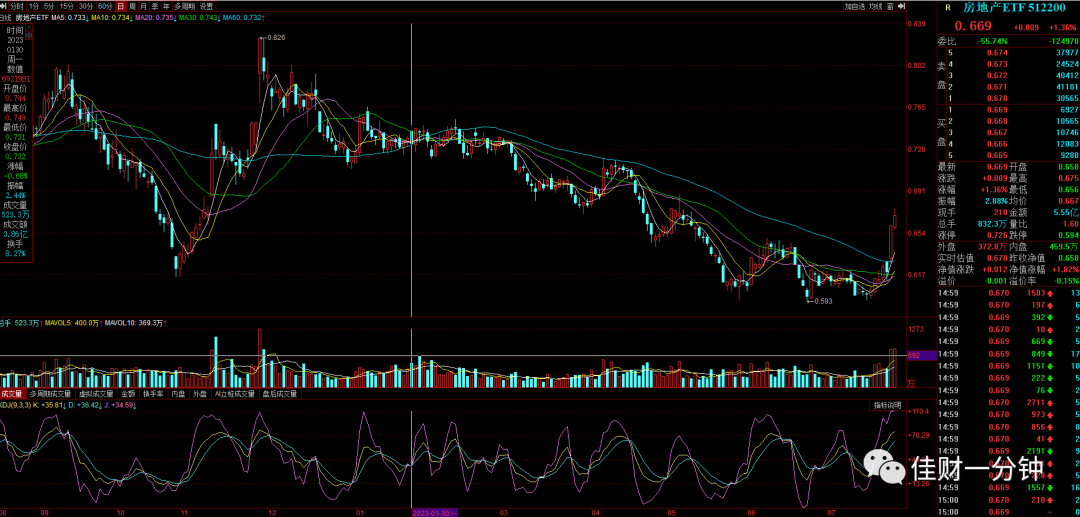The image size is (1080, 517).
Task: Select the 换手率 turnover indicator tab
Action: (152, 394)
